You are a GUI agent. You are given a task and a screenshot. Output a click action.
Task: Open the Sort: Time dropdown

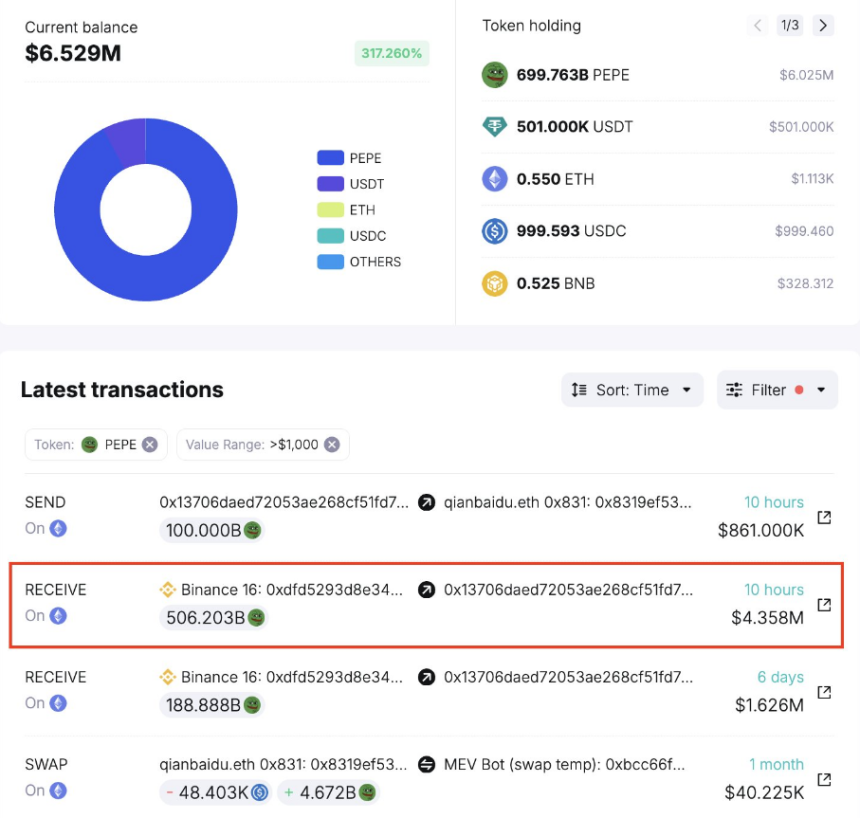(x=632, y=390)
